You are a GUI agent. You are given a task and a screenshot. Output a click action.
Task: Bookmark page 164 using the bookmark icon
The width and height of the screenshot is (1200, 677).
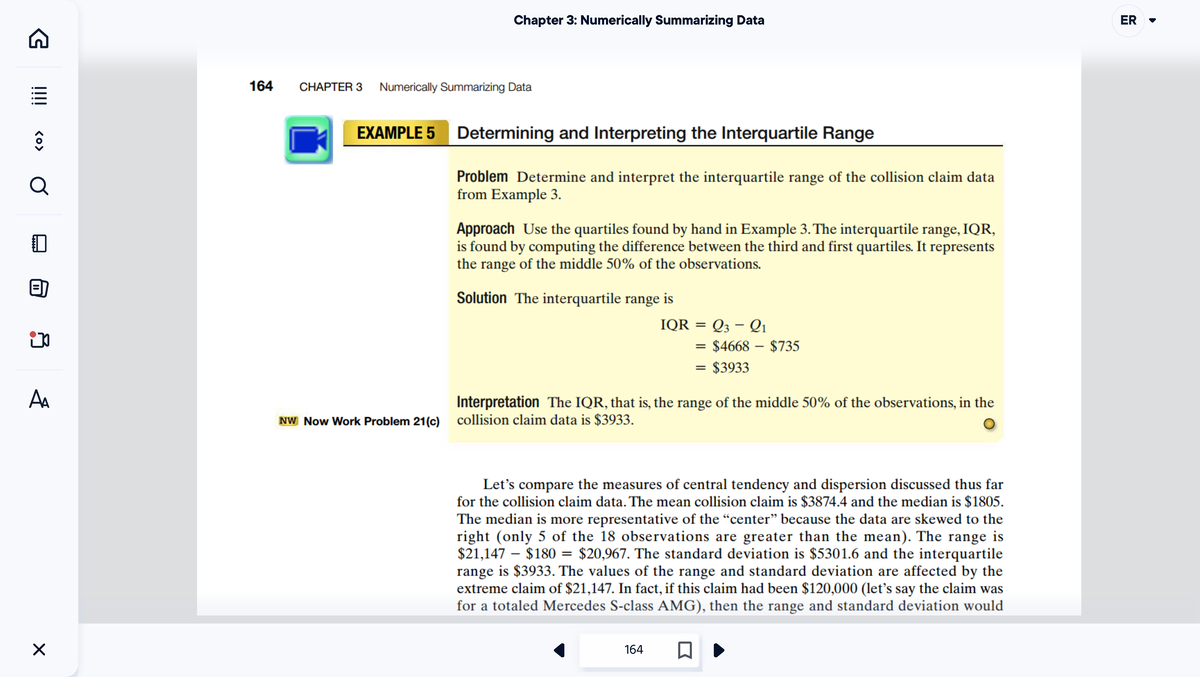coord(685,649)
